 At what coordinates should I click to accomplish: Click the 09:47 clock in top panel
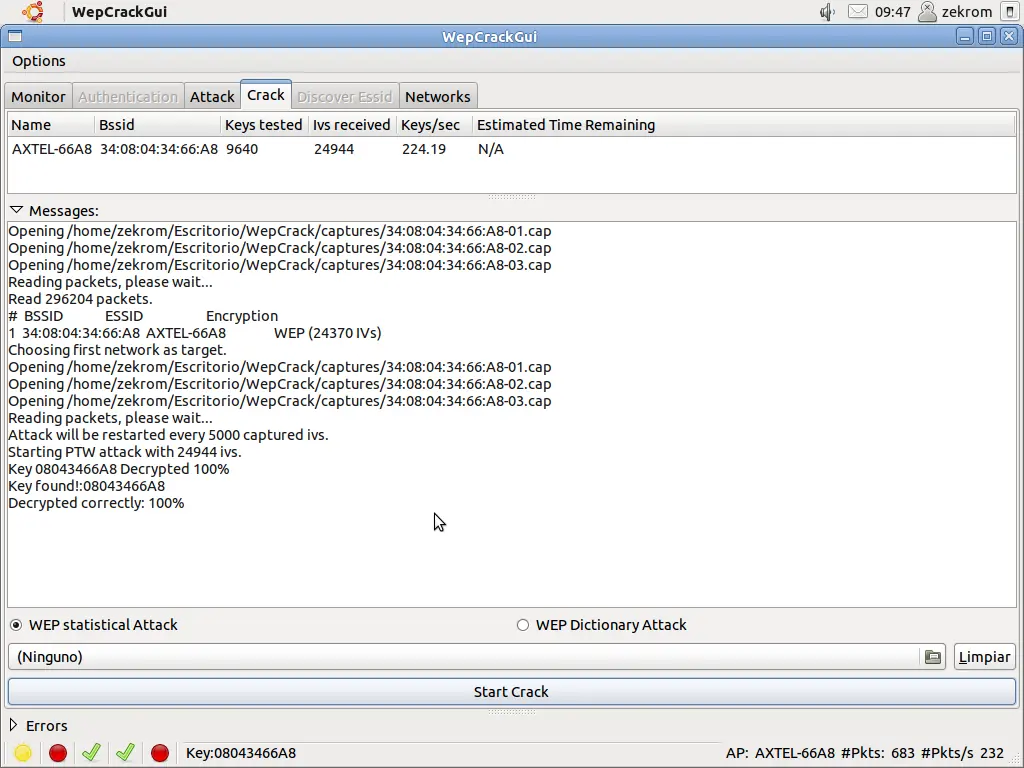click(893, 12)
